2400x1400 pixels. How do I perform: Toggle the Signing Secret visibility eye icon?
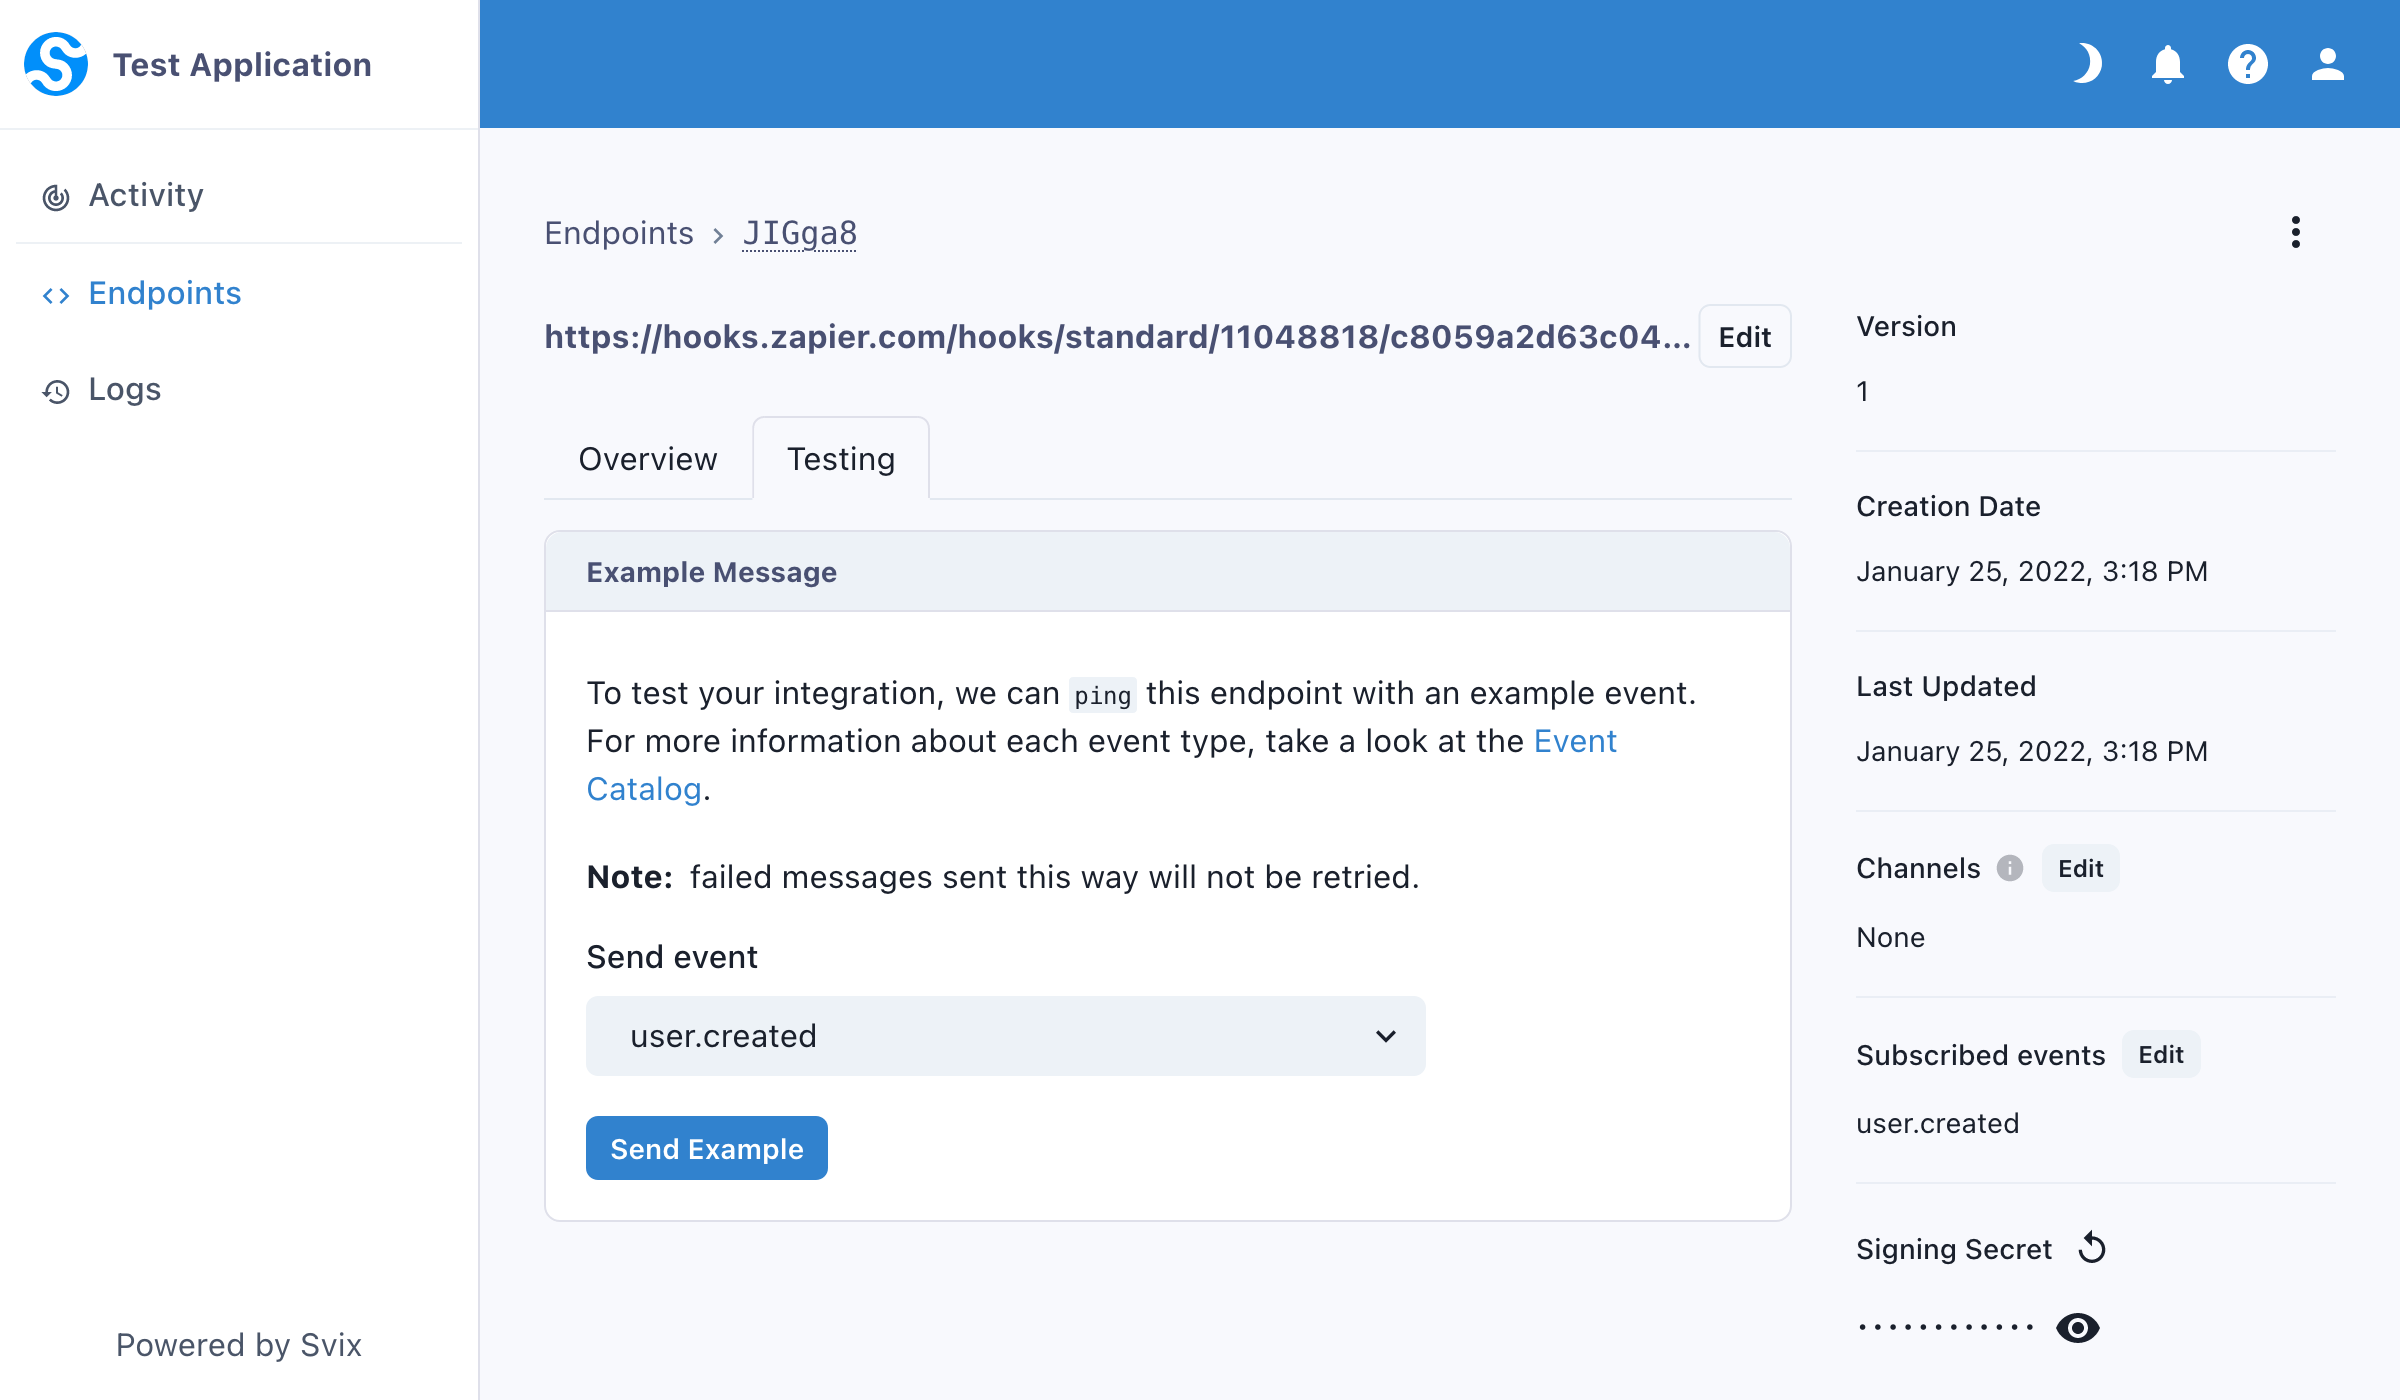pos(2078,1327)
